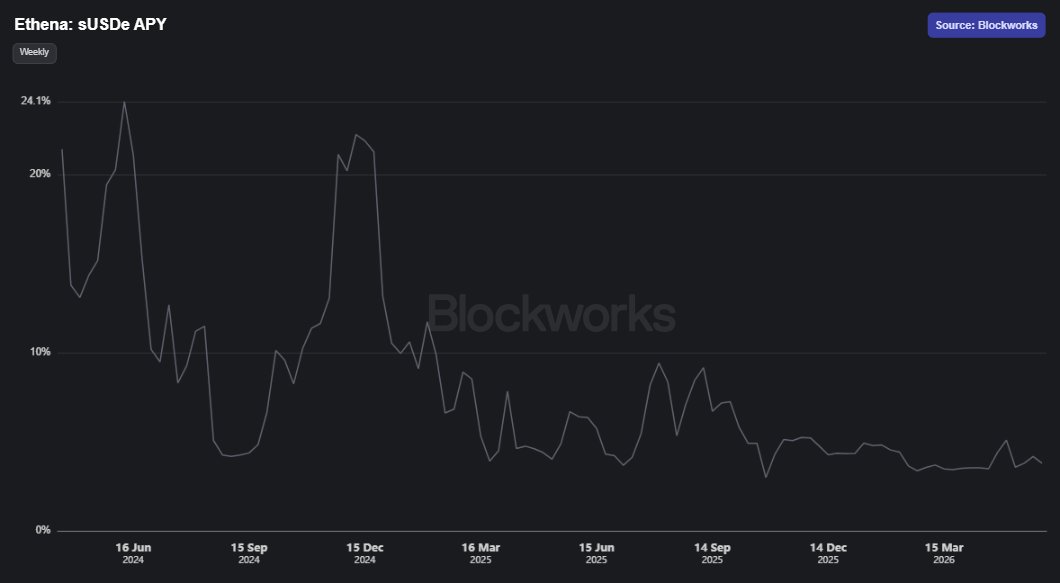
Task: Select the 16 Jun 2024 axis label
Action: coord(133,553)
